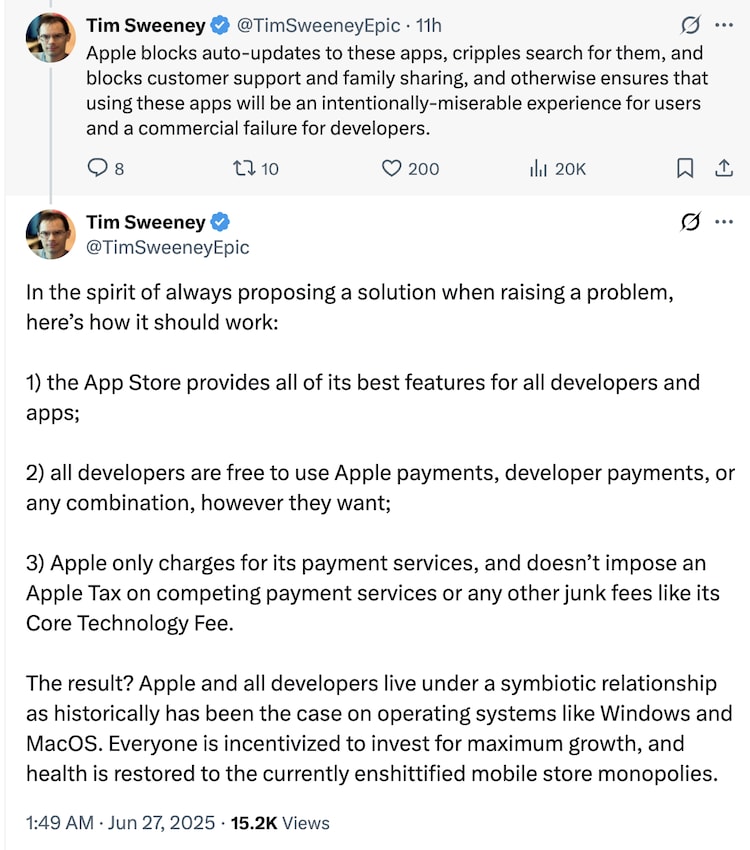Reply to the top Tim Sweeney post
750x850 pixels.
click(98, 169)
